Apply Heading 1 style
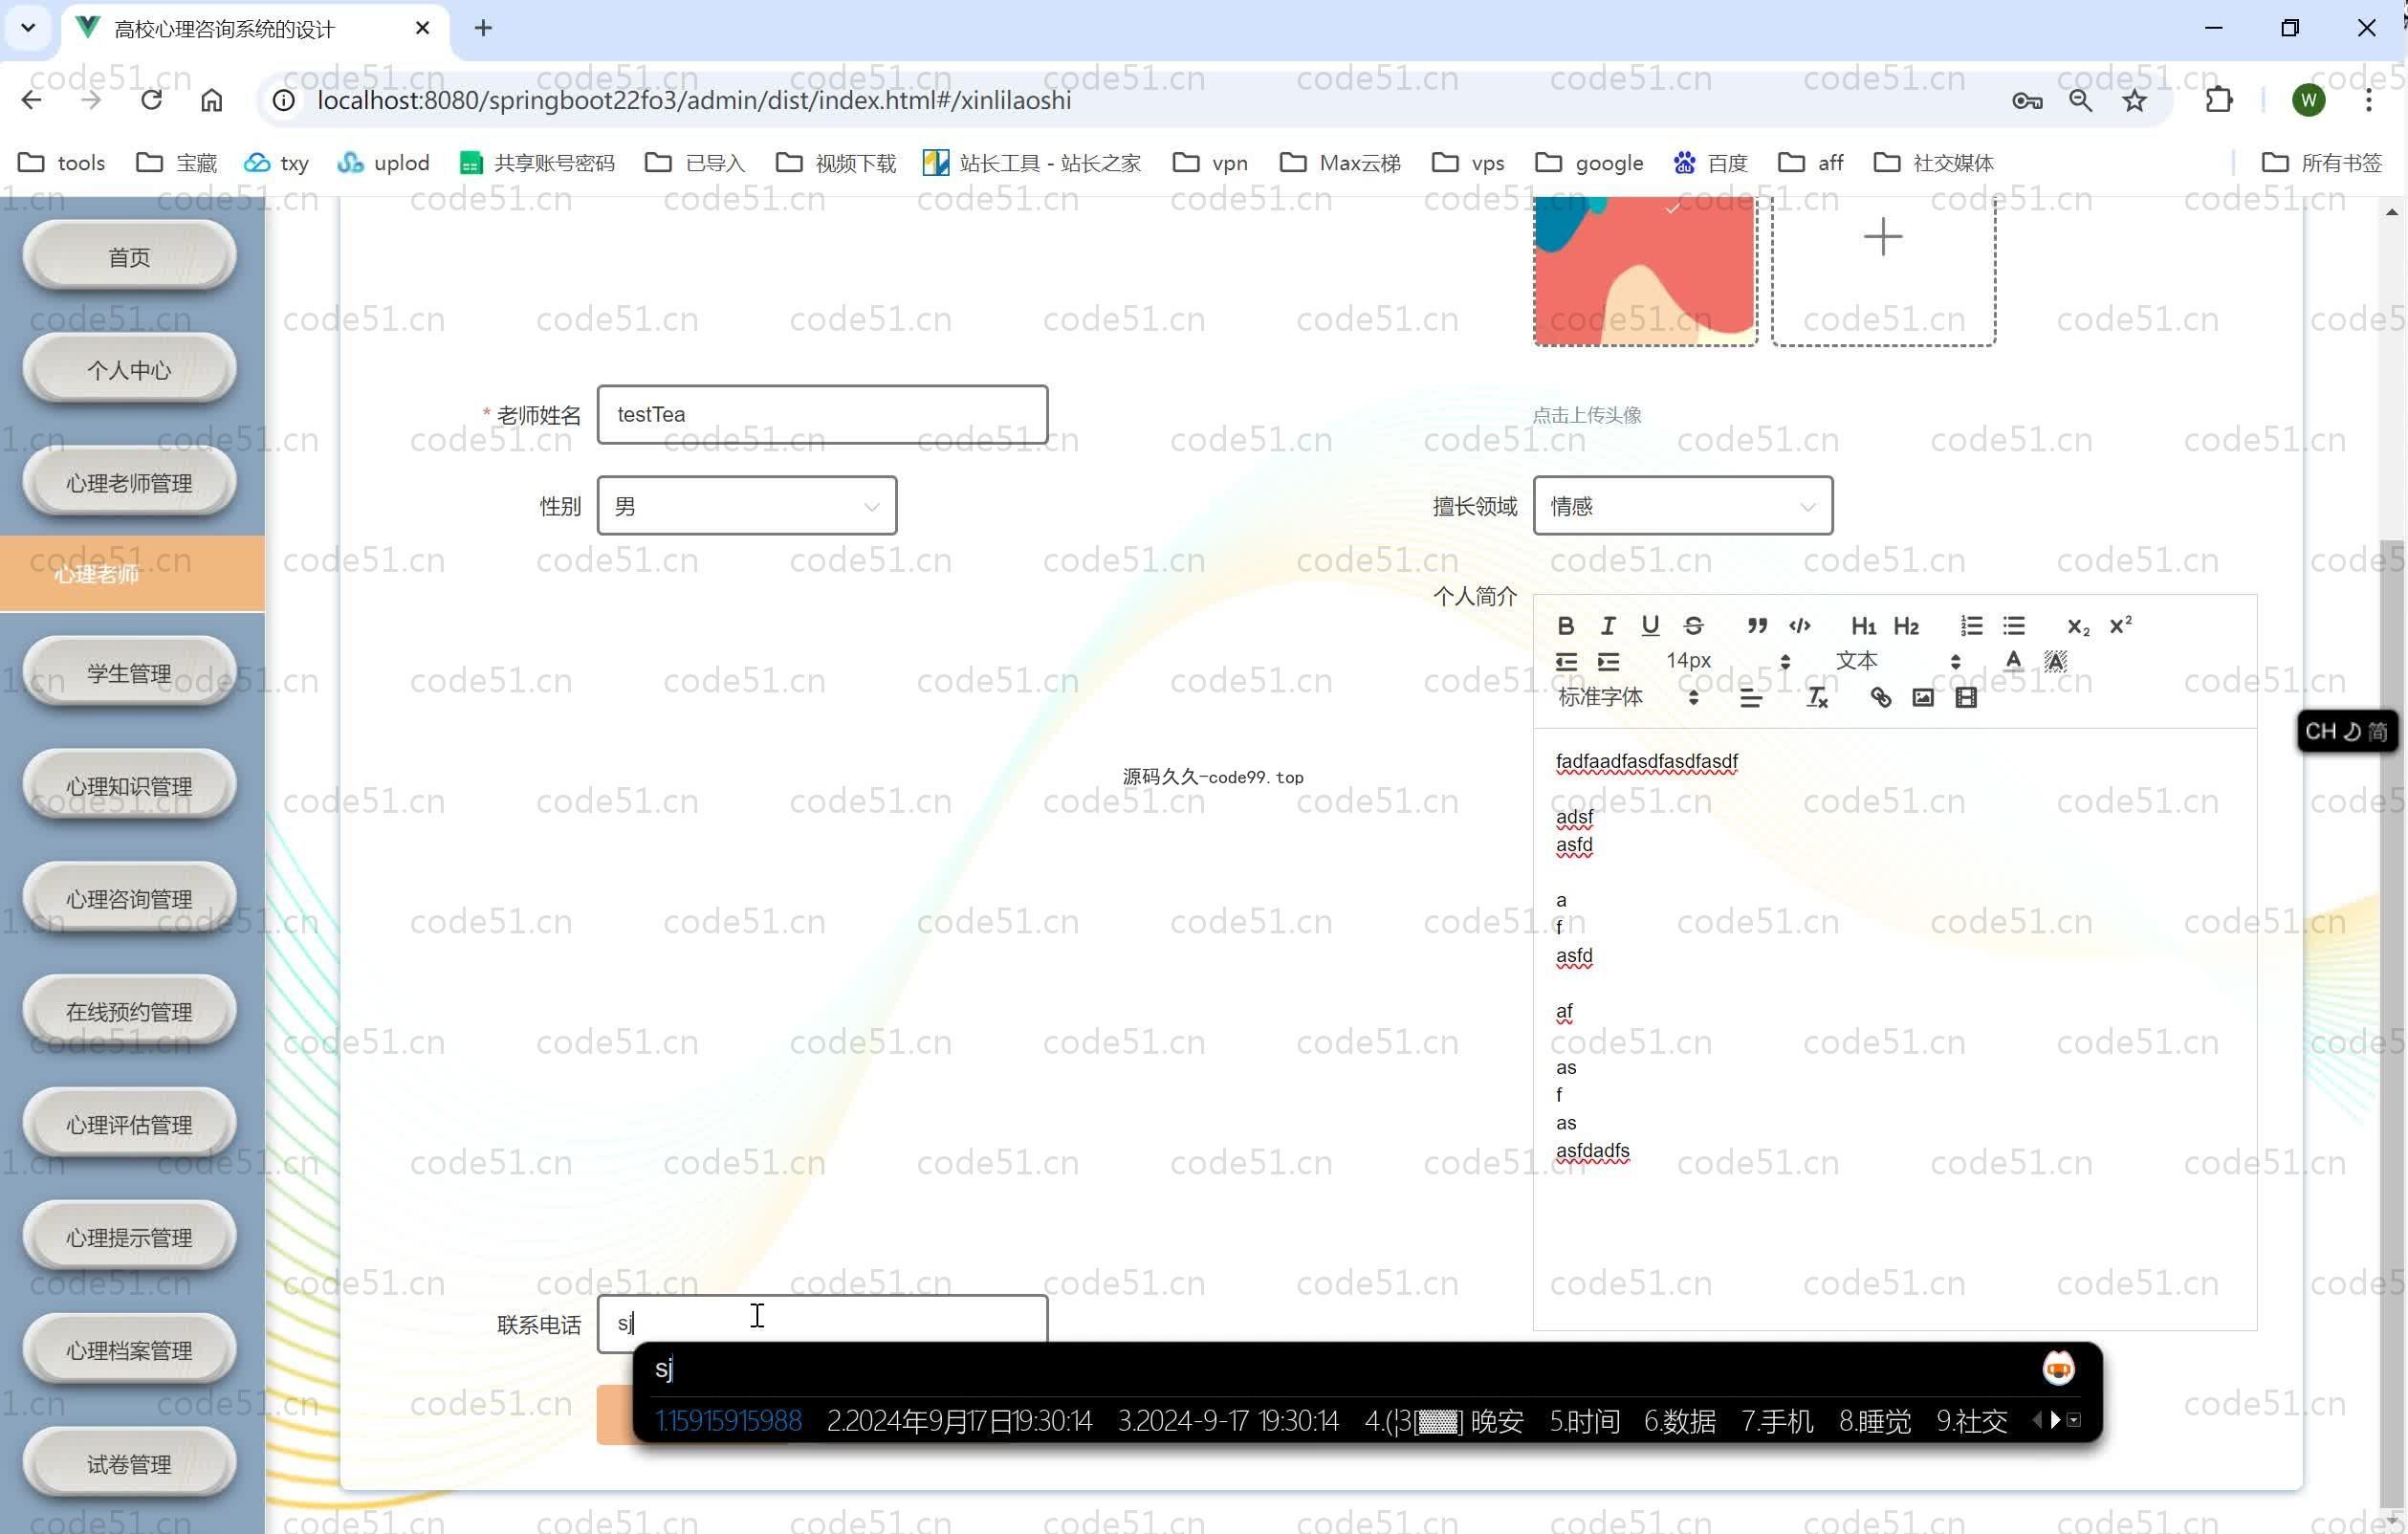Image resolution: width=2408 pixels, height=1534 pixels. (x=1863, y=625)
